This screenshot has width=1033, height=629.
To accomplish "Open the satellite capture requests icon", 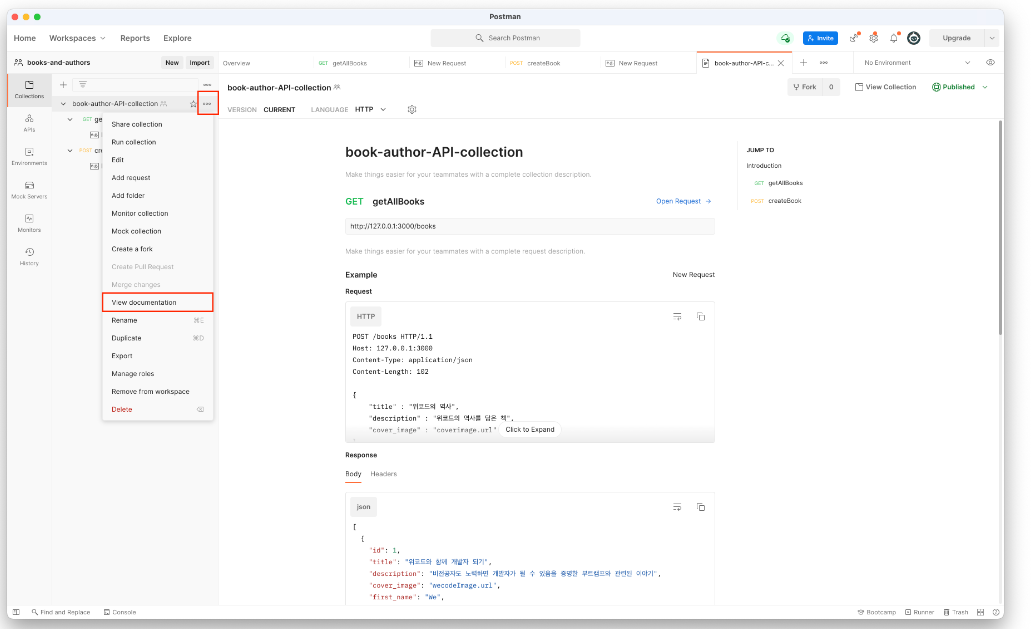I will (x=854, y=38).
